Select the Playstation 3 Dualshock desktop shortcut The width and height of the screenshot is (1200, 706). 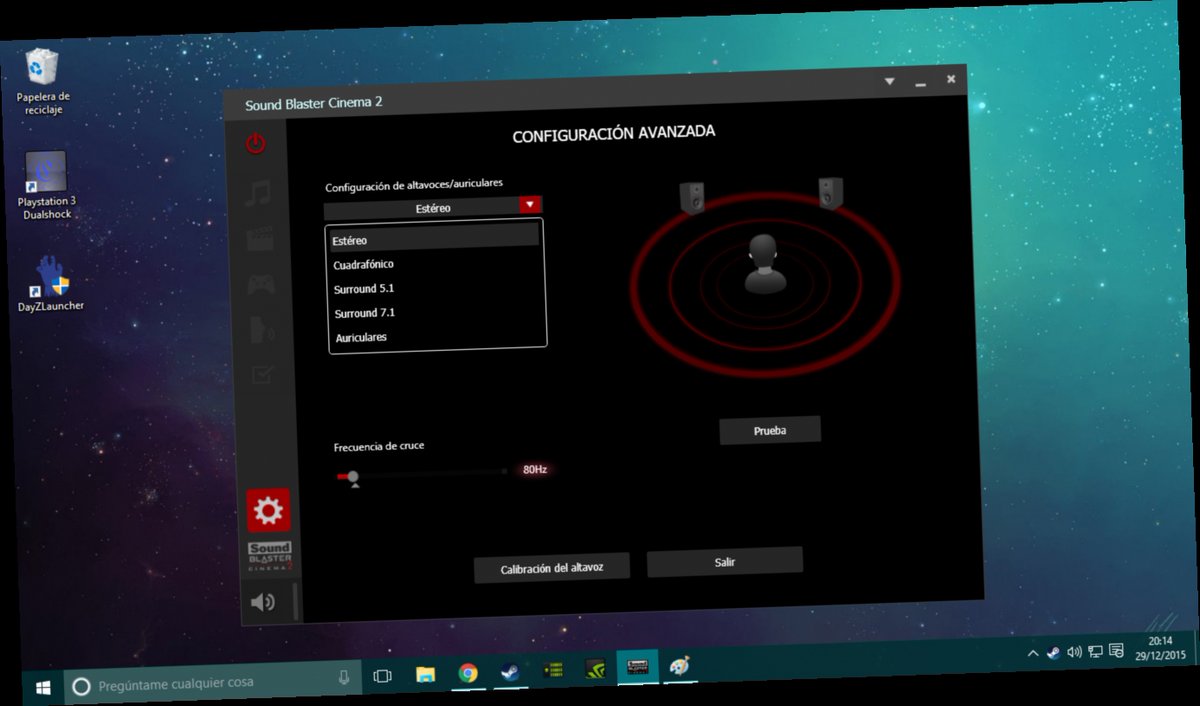coord(47,186)
